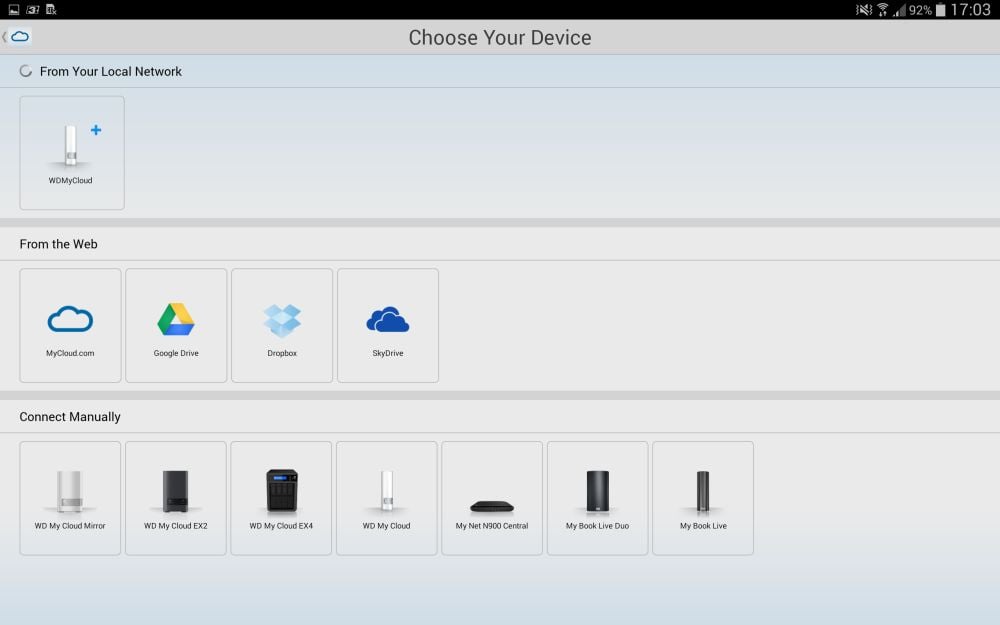Select the WDMyCloud local network device
Screen dimensions: 1000x625
72,153
